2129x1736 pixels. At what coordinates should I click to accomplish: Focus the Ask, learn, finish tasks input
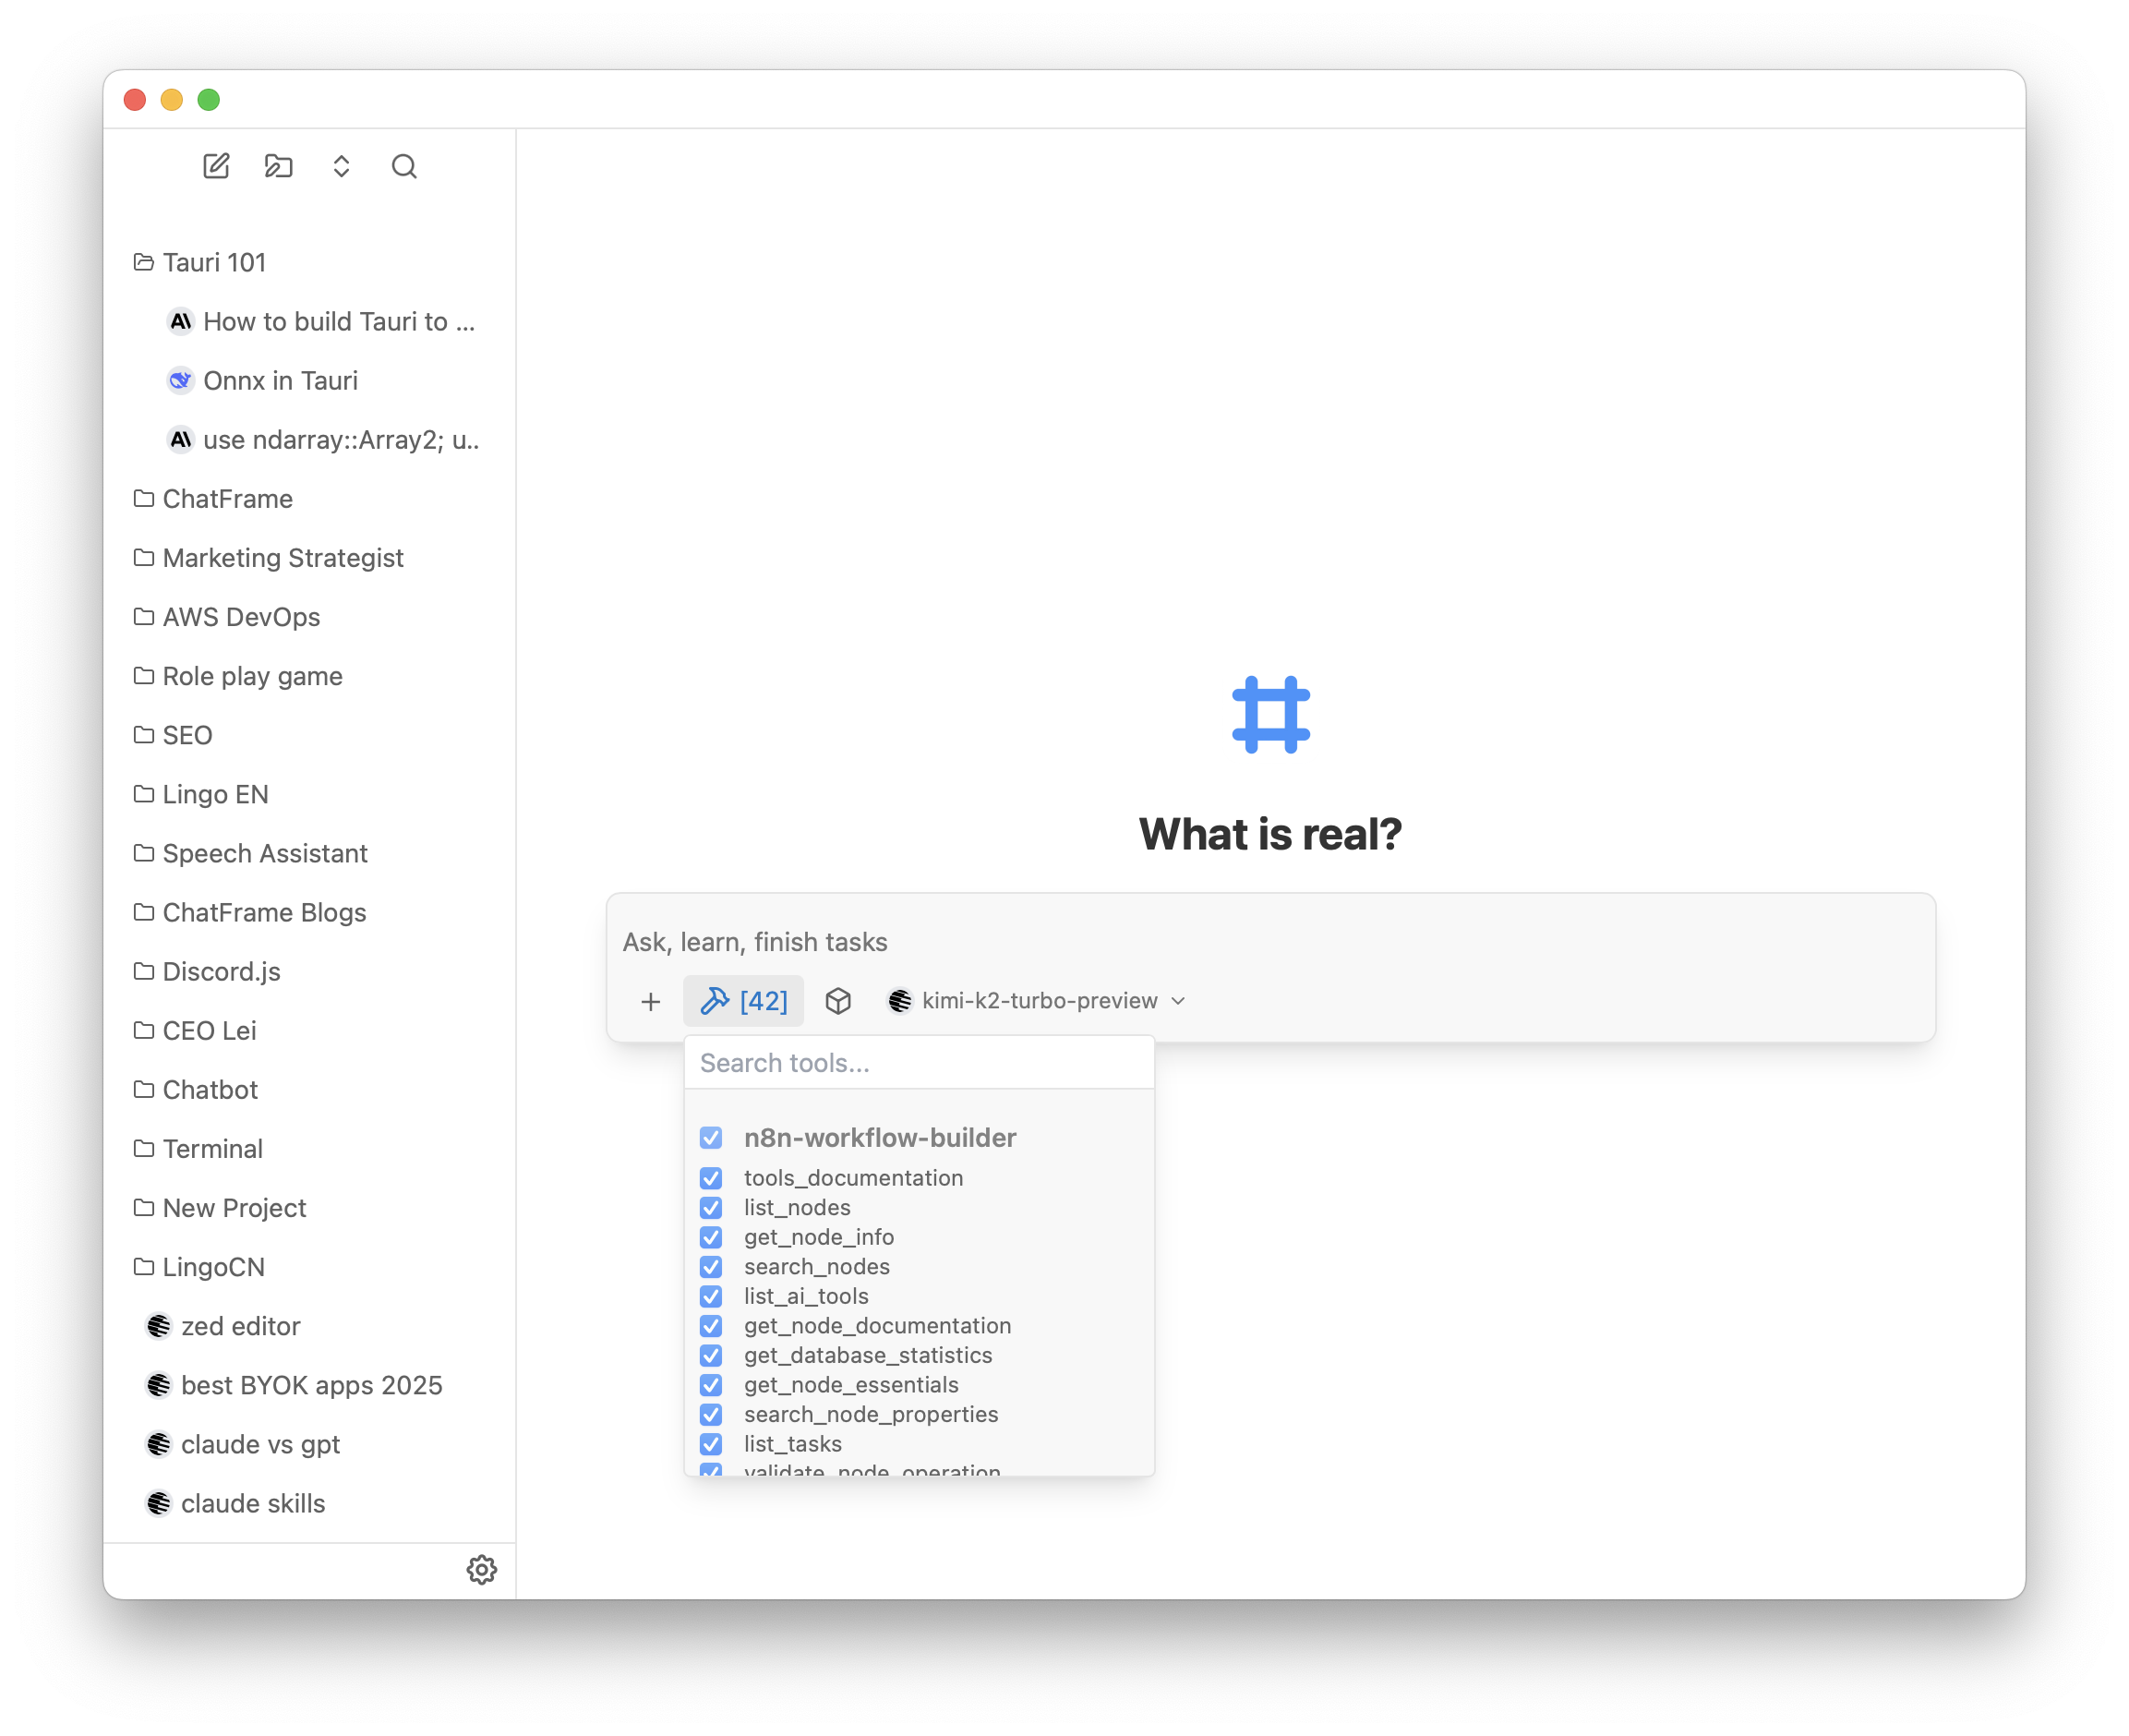pyautogui.click(x=1270, y=942)
